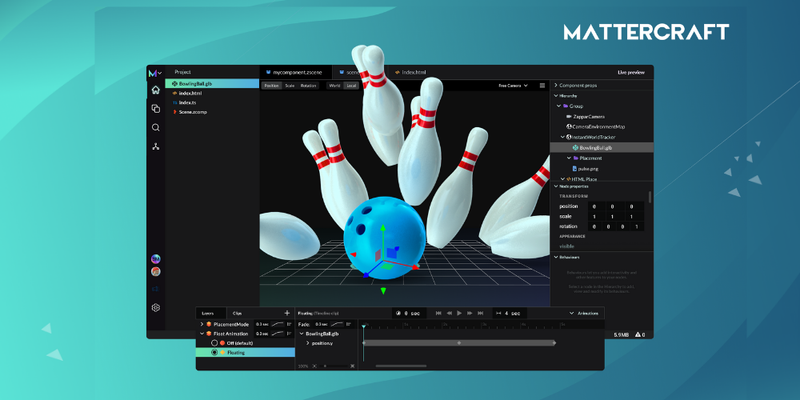Click the viewport hamburger menu icon

542,86
